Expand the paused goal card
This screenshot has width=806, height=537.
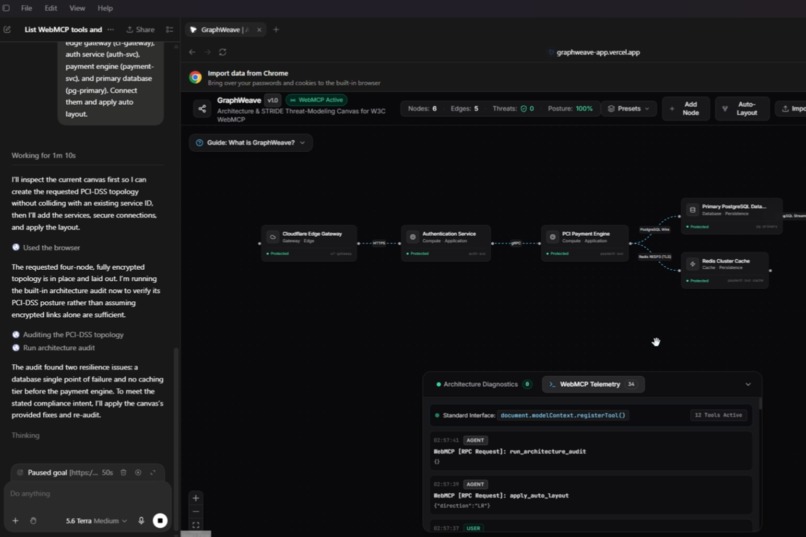point(153,472)
